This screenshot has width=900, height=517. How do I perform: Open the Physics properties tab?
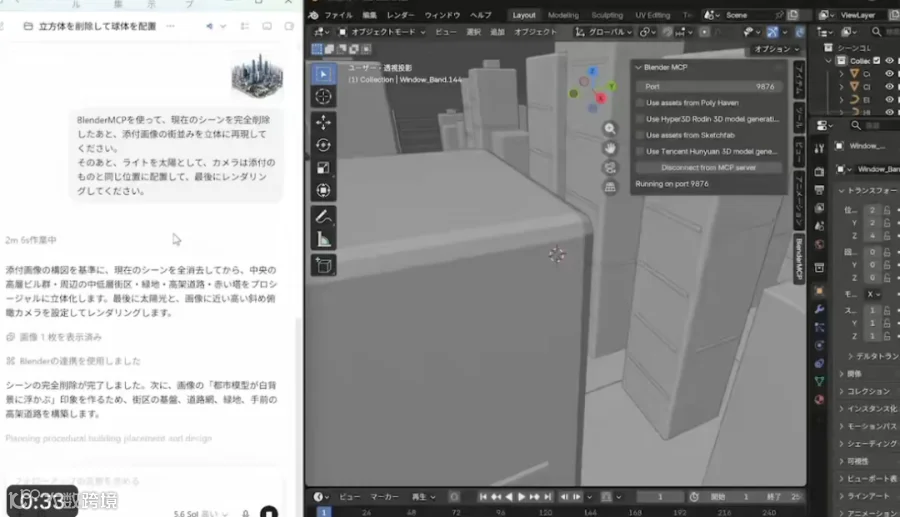[819, 345]
